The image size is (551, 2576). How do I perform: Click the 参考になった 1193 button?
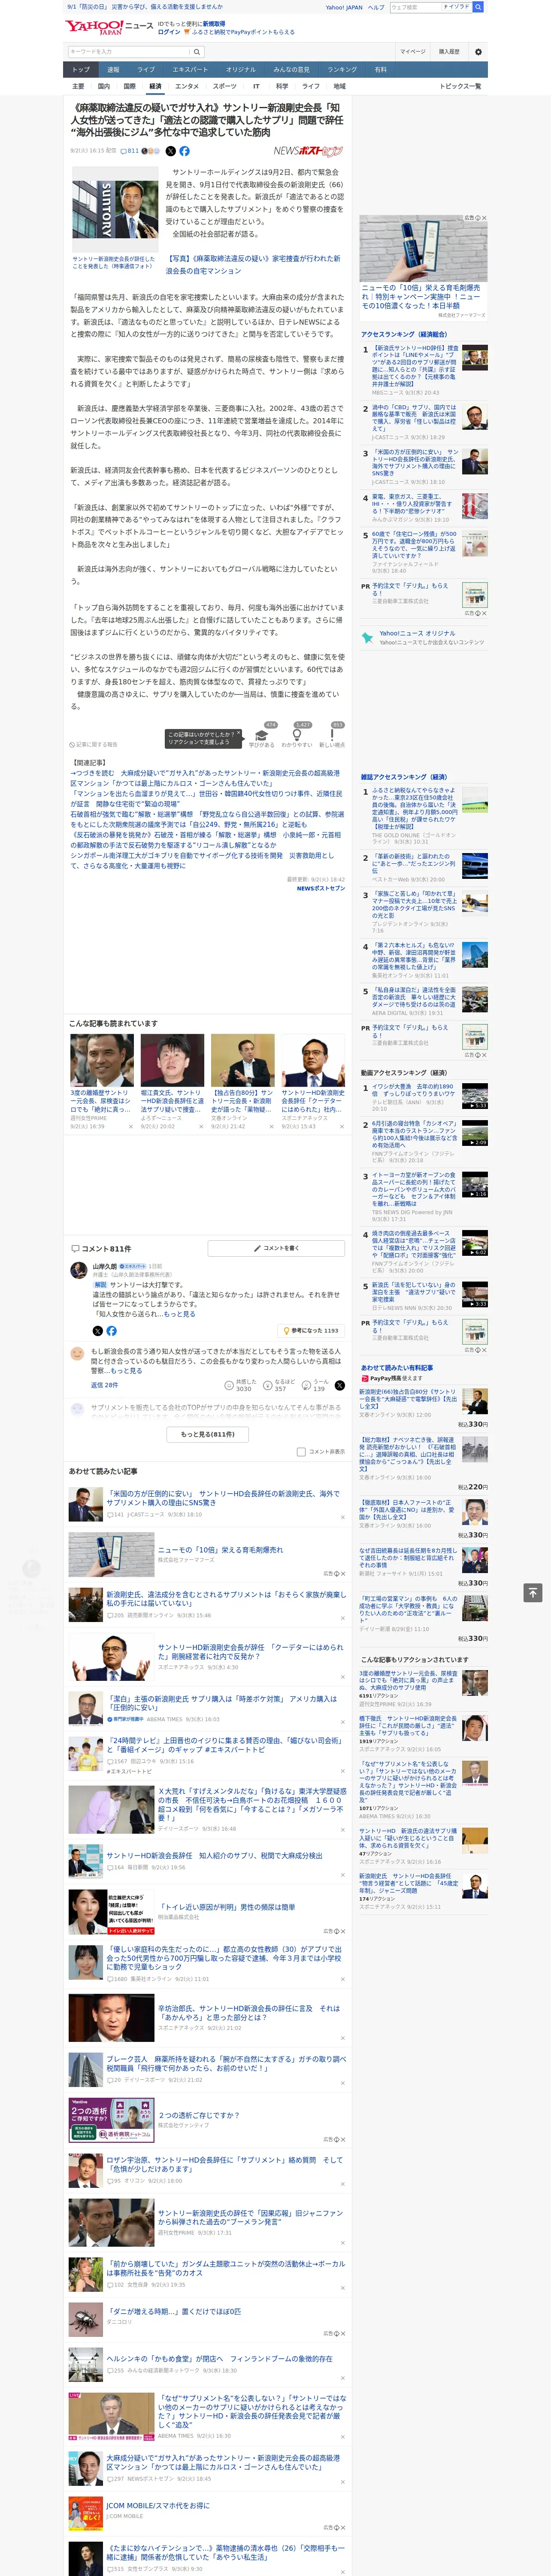[311, 1330]
